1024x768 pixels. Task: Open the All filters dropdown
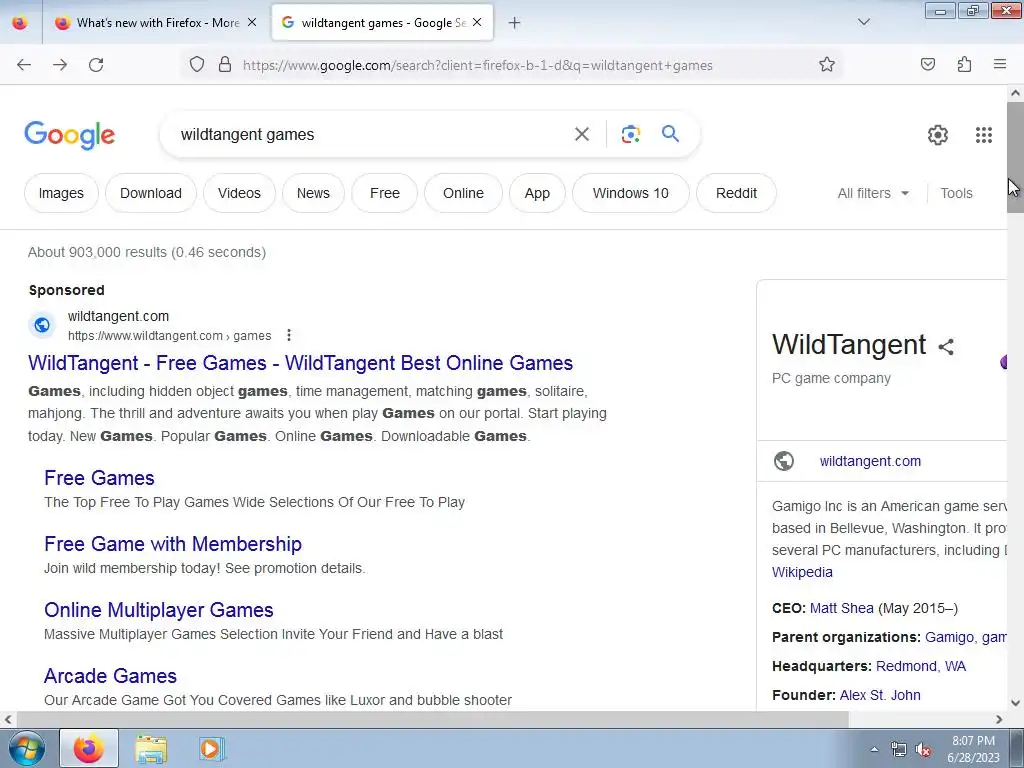[x=873, y=193]
